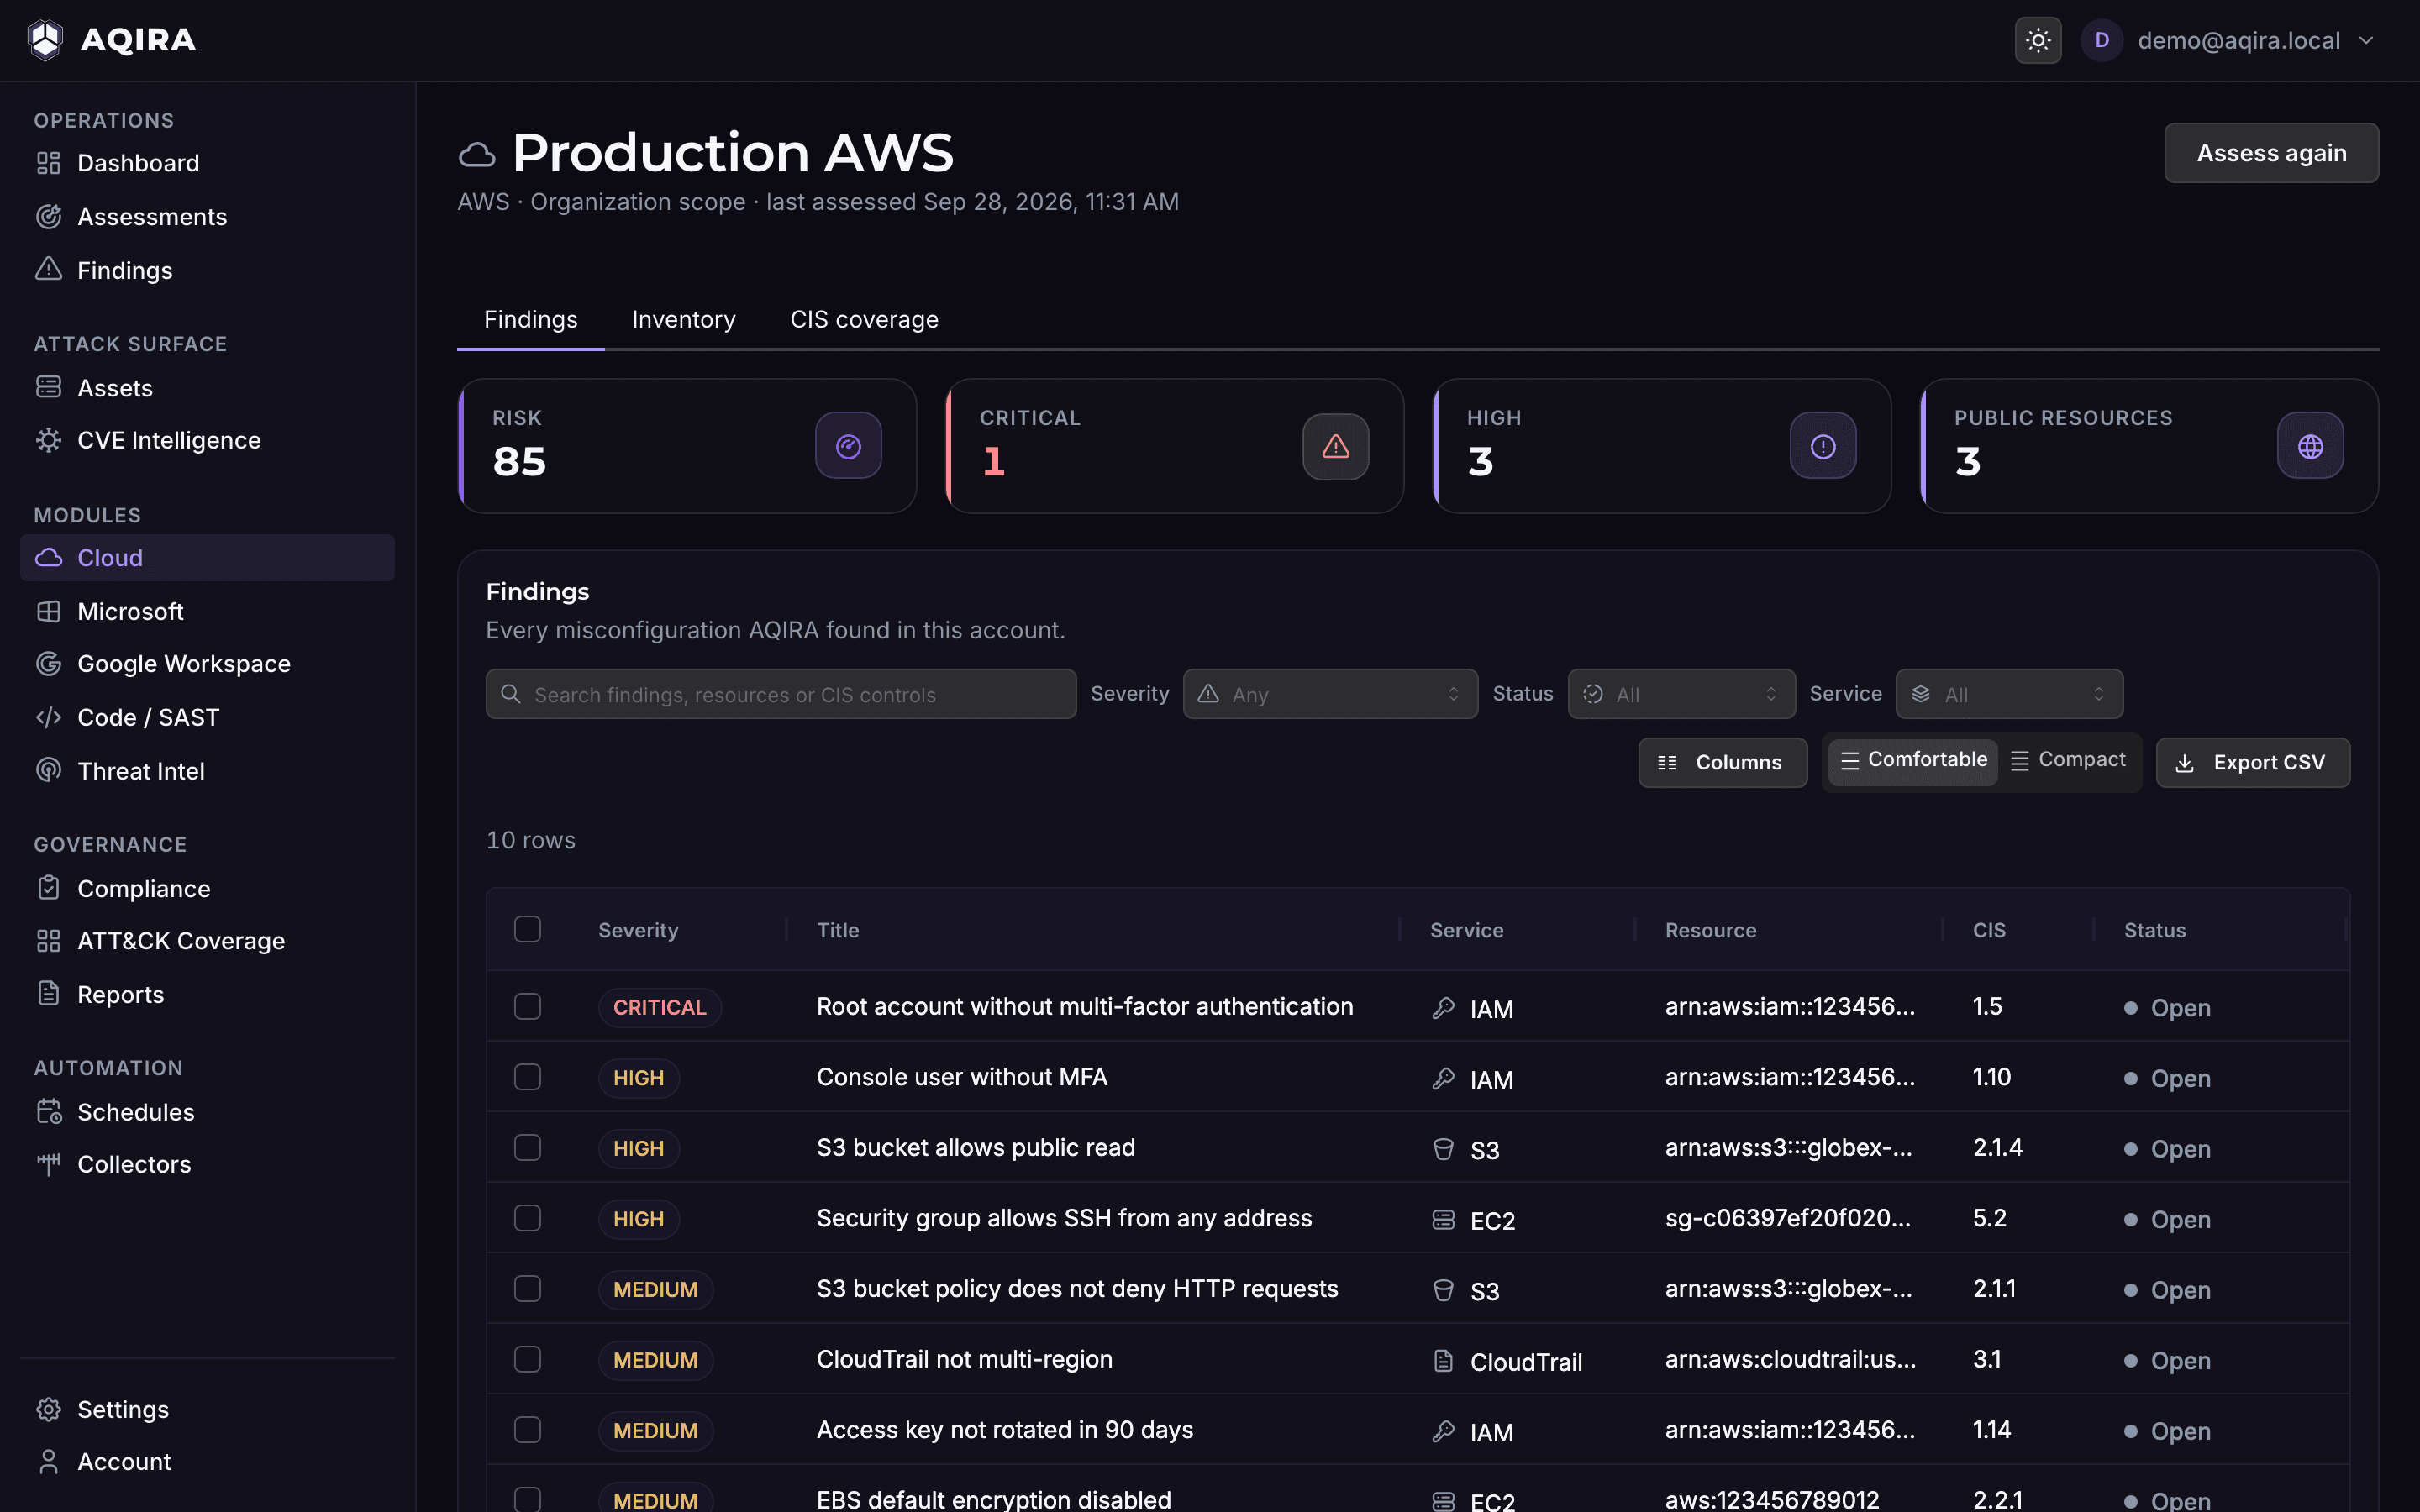The height and width of the screenshot is (1512, 2420).
Task: Sort by the CIS column header
Action: click(1988, 930)
